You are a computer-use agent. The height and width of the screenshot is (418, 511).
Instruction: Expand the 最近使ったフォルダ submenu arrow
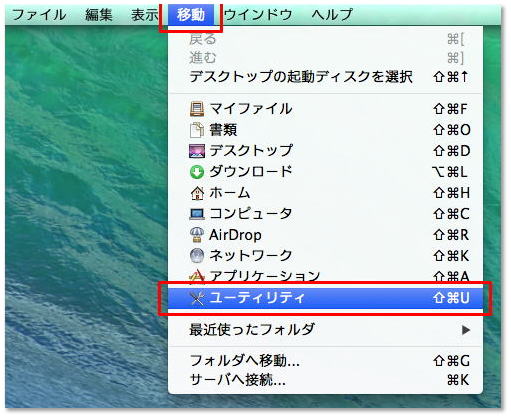tap(466, 330)
